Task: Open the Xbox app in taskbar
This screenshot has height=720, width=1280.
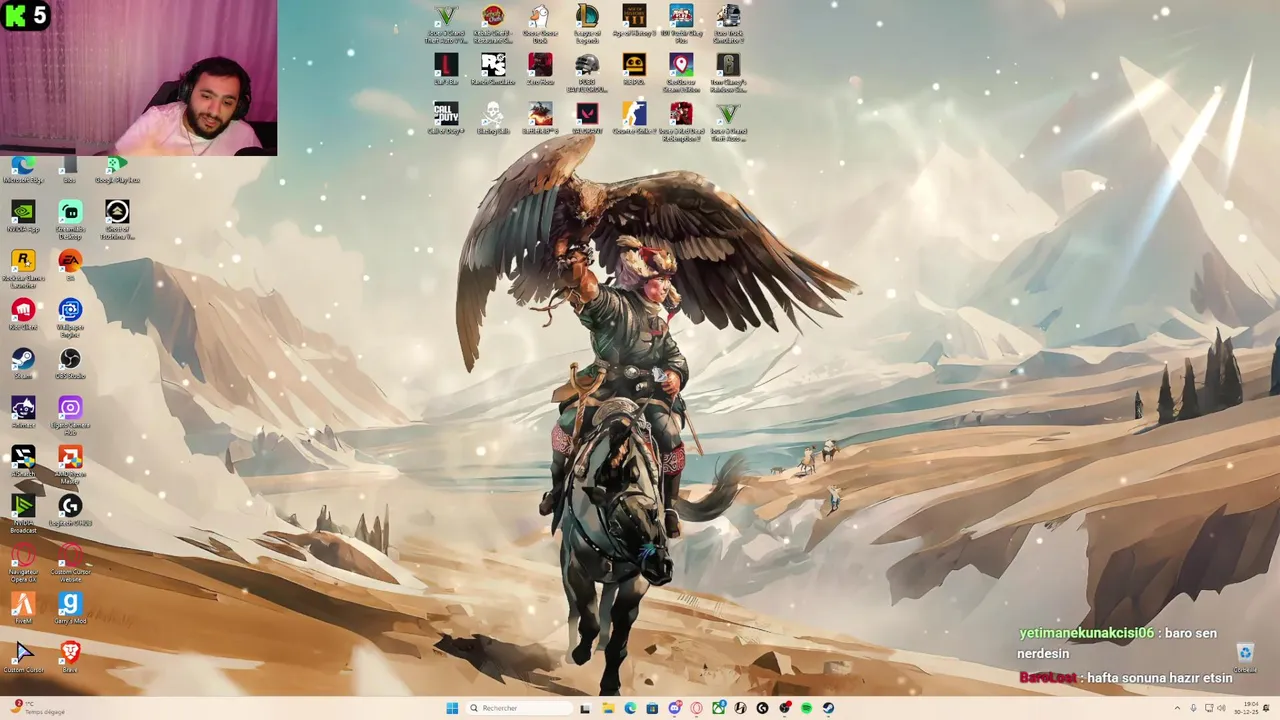Action: pyautogui.click(x=718, y=708)
